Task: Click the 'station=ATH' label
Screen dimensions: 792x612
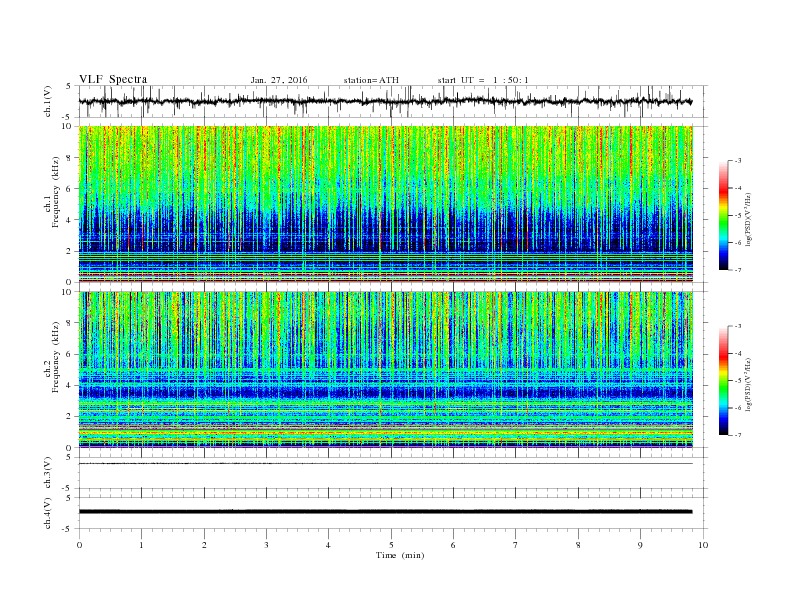Action: tap(371, 80)
